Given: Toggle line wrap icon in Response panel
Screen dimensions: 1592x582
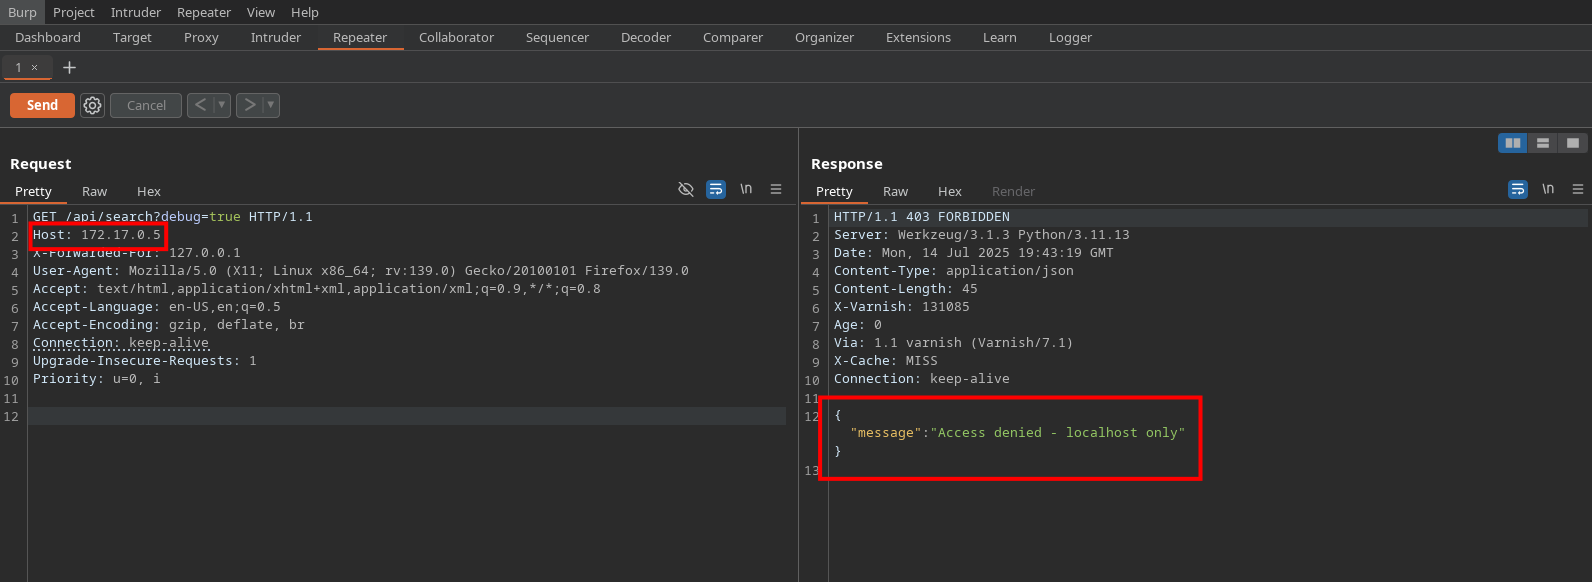Looking at the screenshot, I should [1518, 189].
